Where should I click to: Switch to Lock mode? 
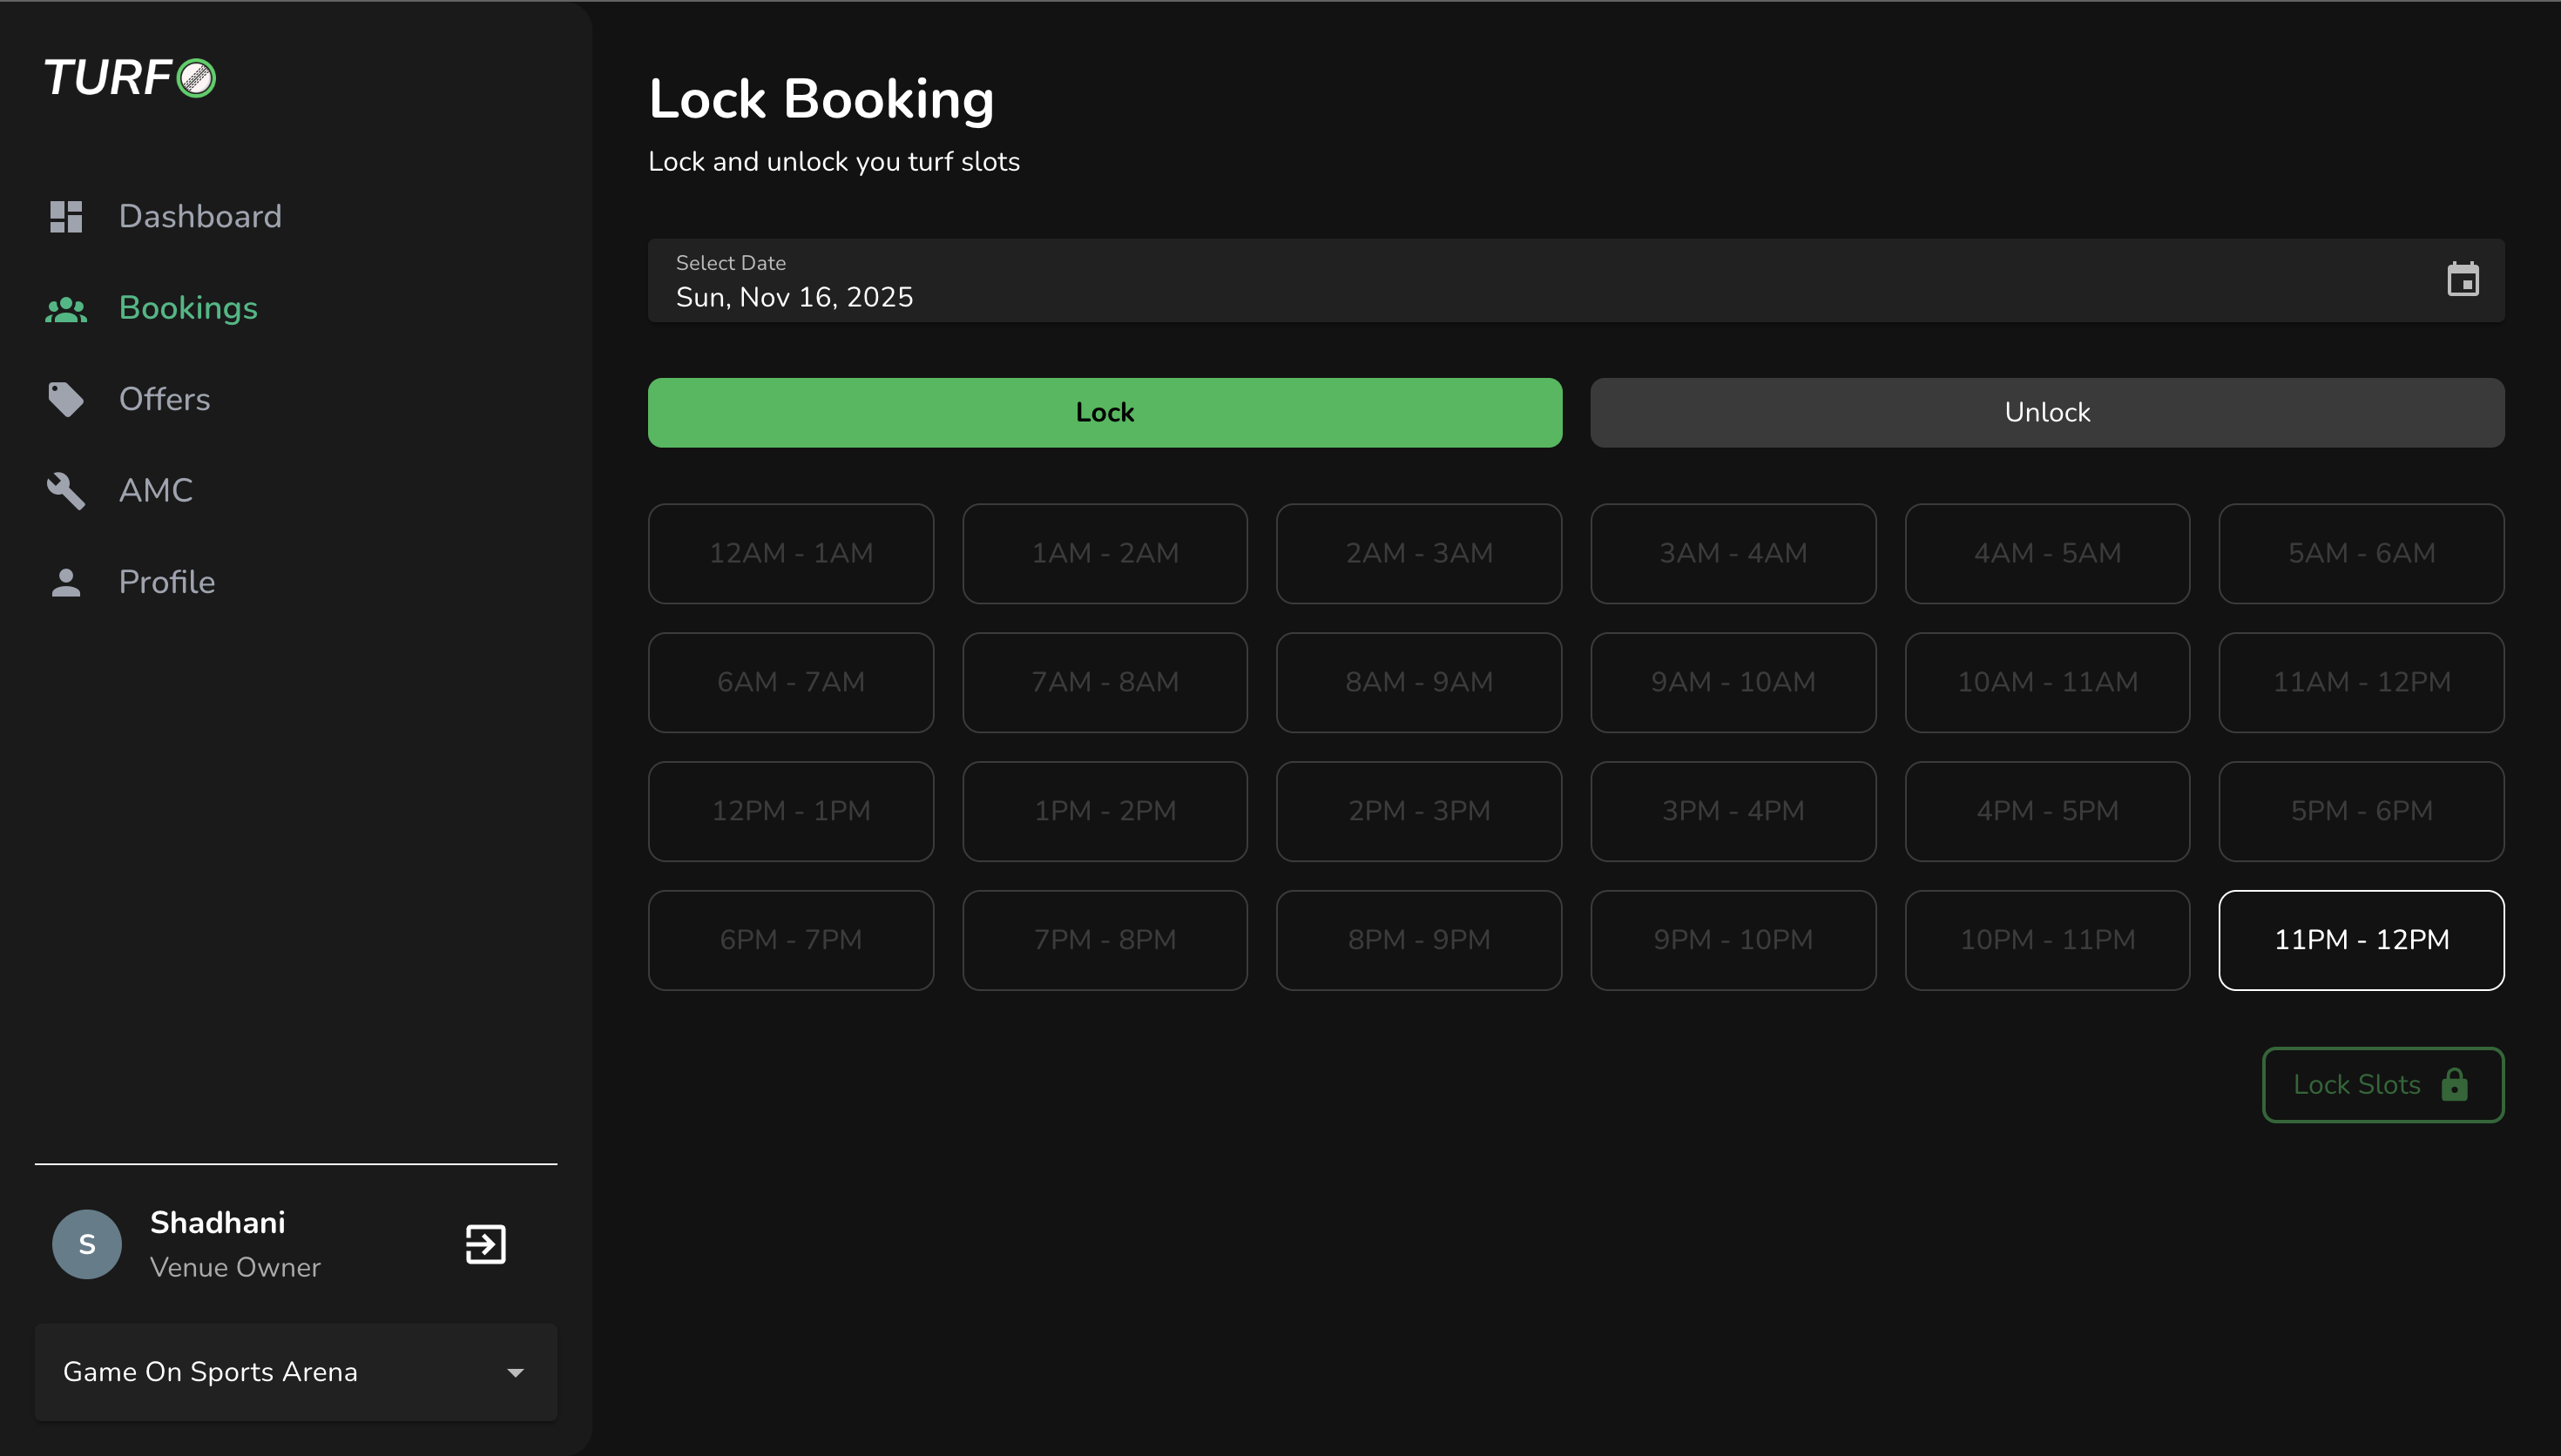point(1104,412)
